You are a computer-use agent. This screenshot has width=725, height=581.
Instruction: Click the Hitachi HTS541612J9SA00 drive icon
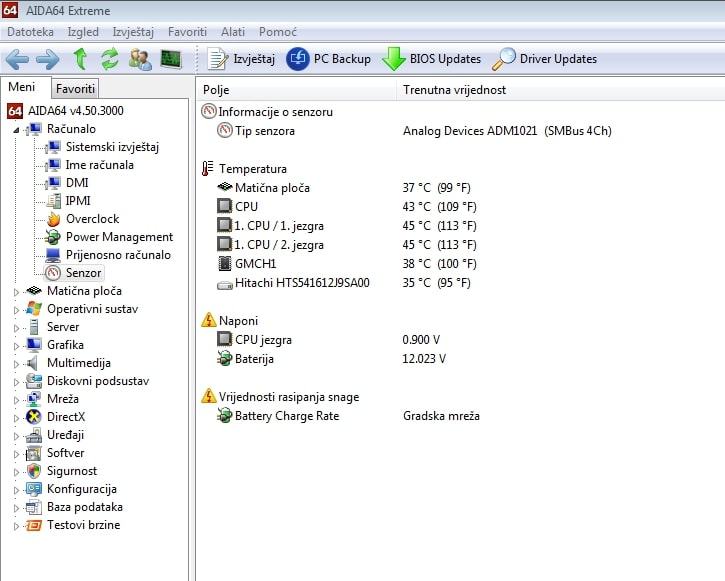click(x=225, y=285)
